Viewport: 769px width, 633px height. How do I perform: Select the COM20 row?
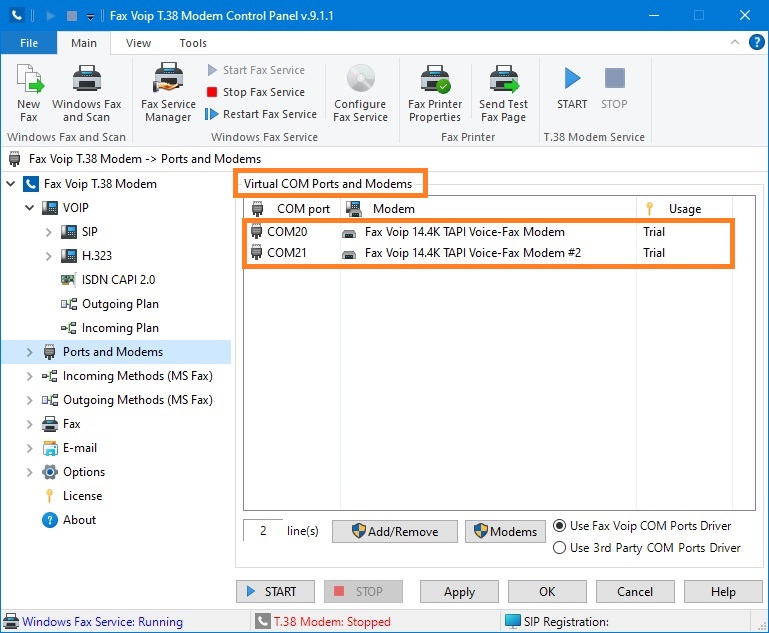pyautogui.click(x=488, y=232)
